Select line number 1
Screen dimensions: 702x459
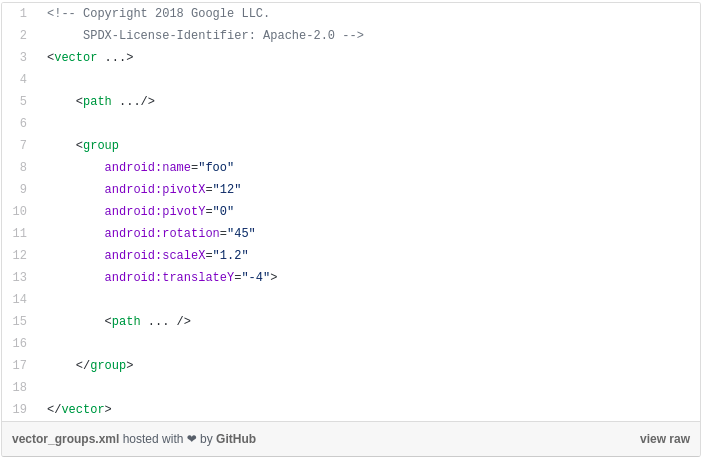pyautogui.click(x=22, y=14)
